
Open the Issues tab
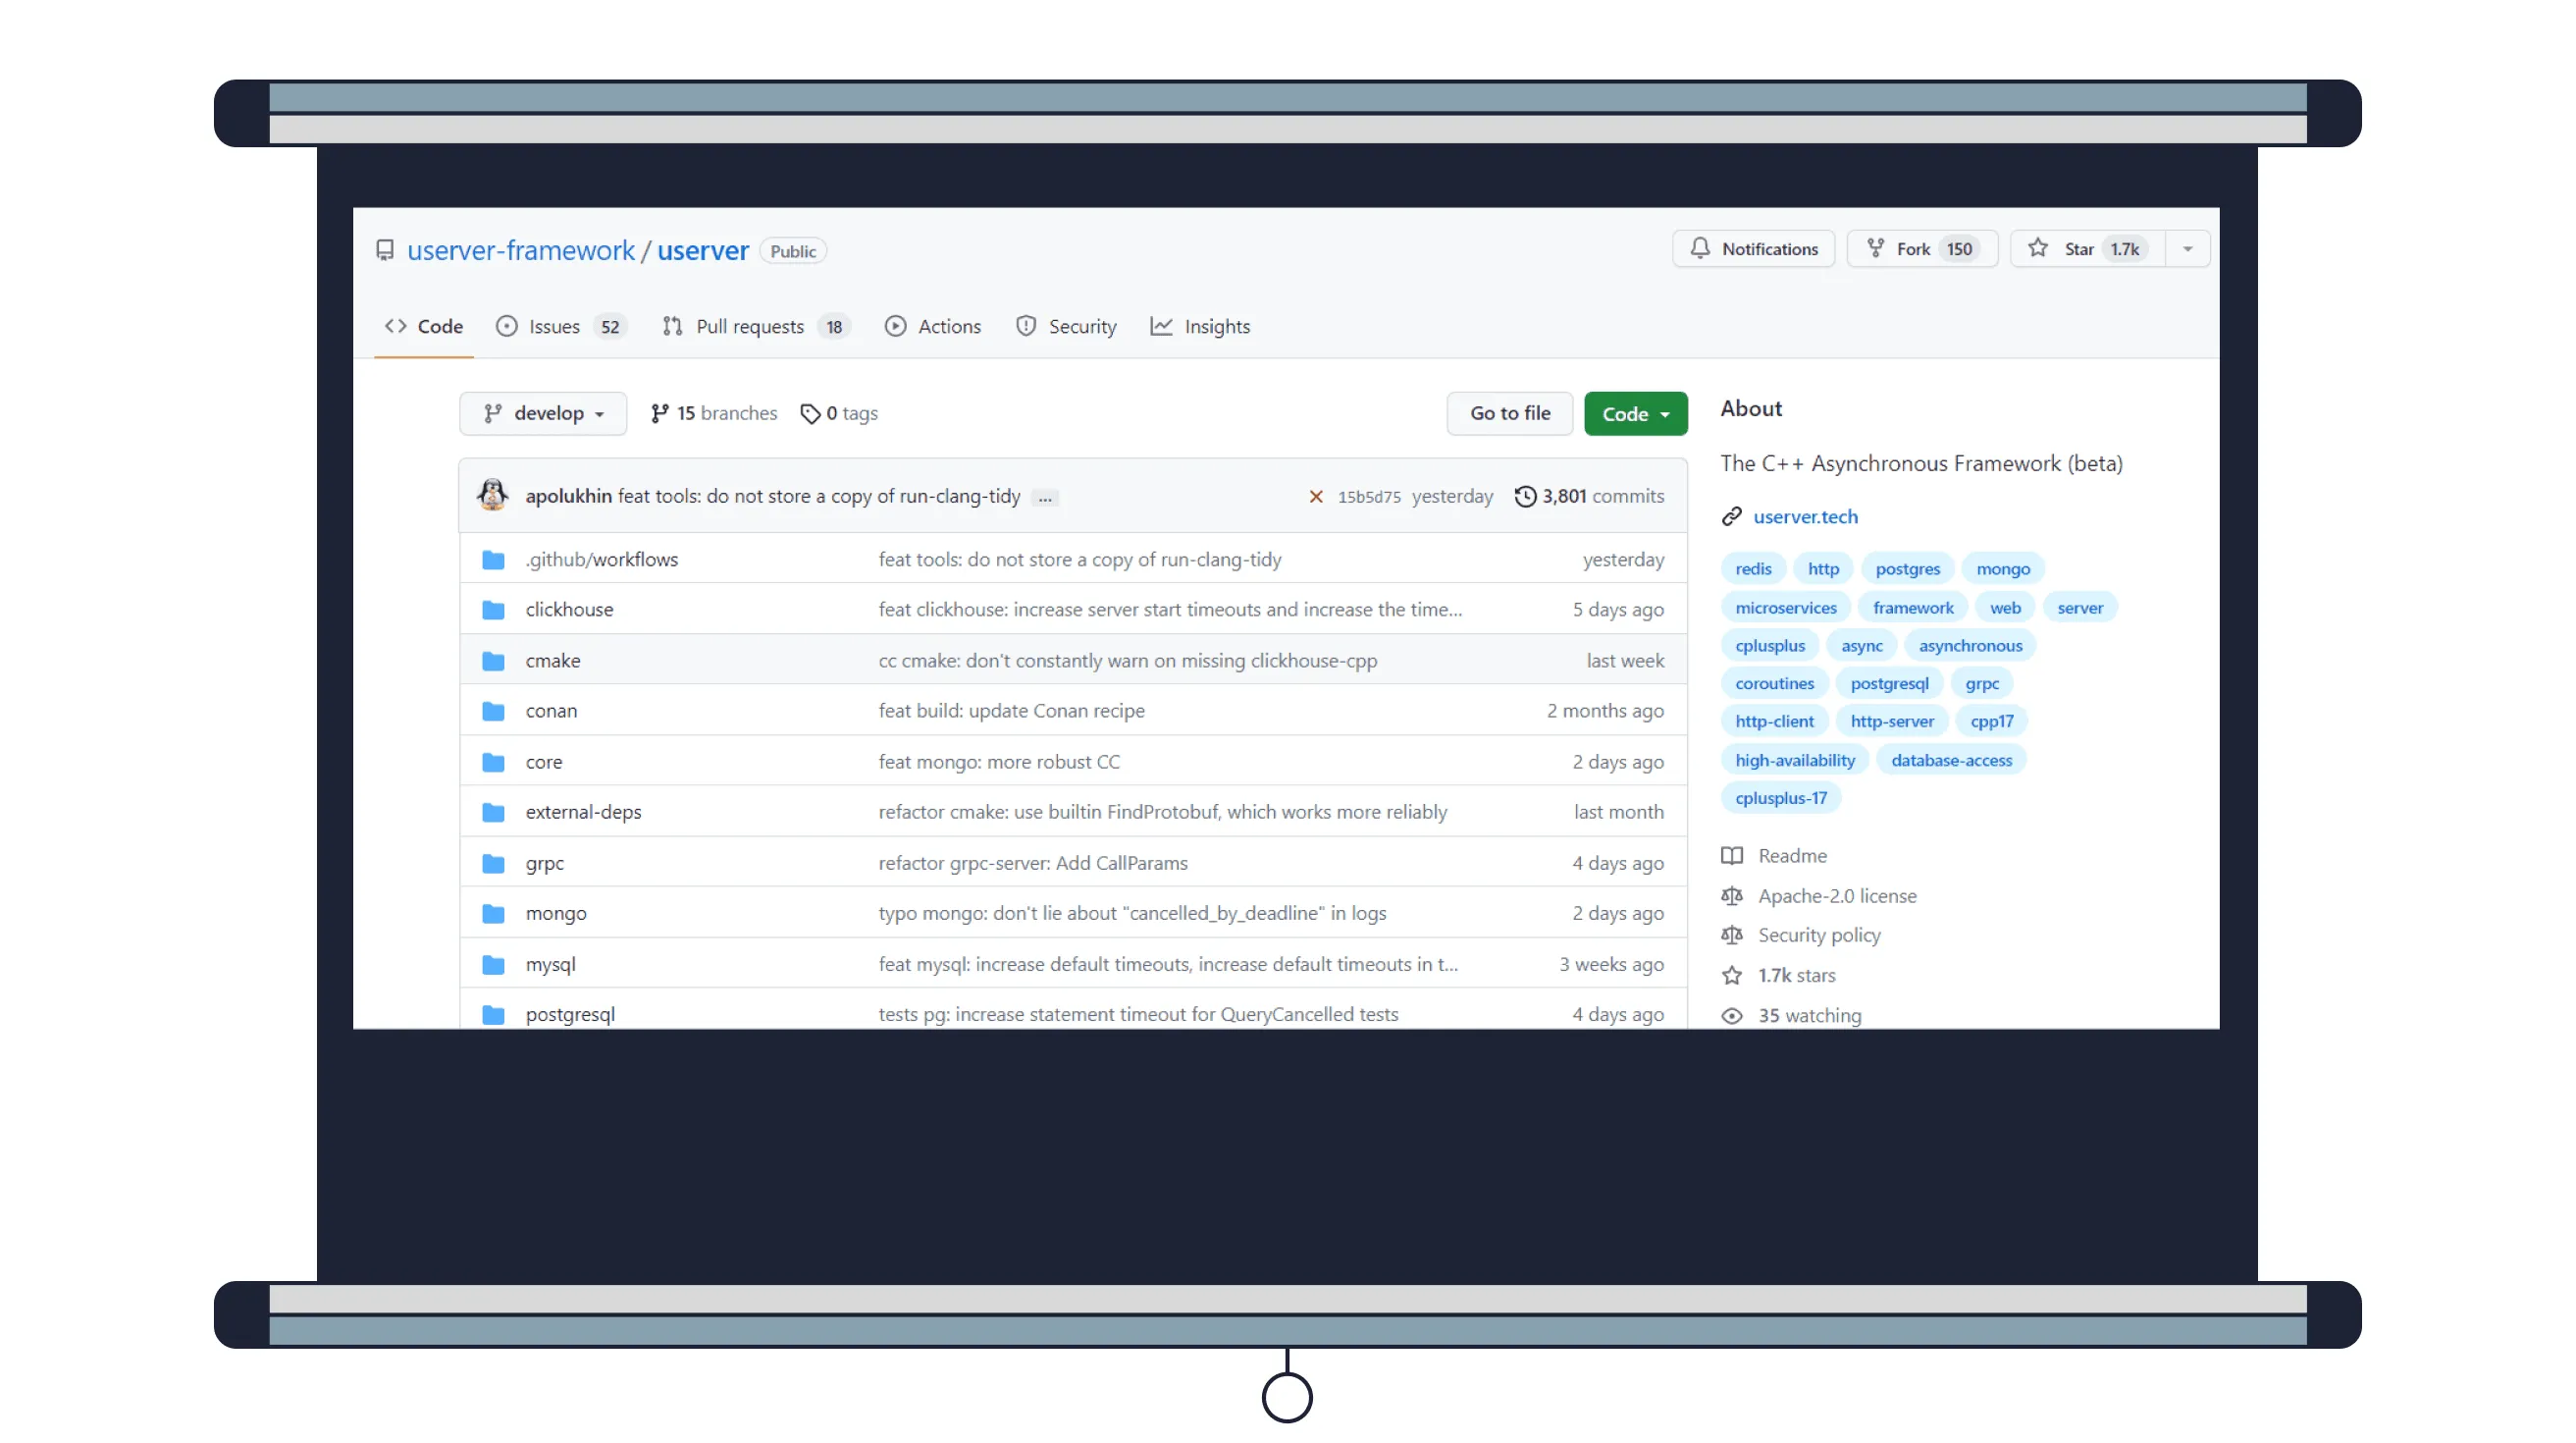tap(561, 326)
